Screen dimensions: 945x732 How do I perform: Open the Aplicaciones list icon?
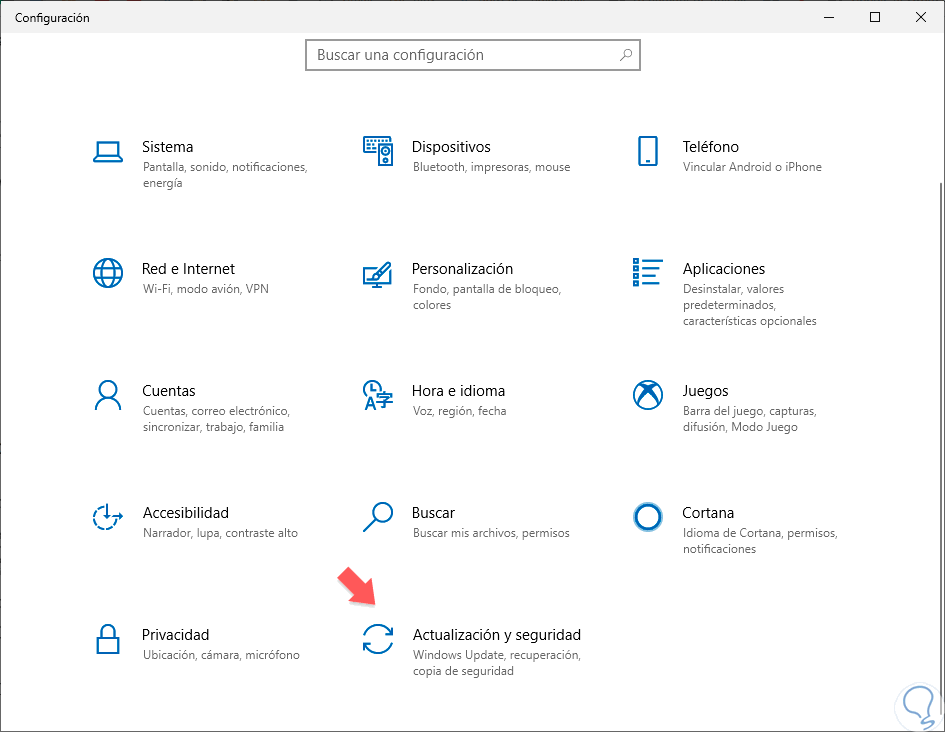pos(647,272)
